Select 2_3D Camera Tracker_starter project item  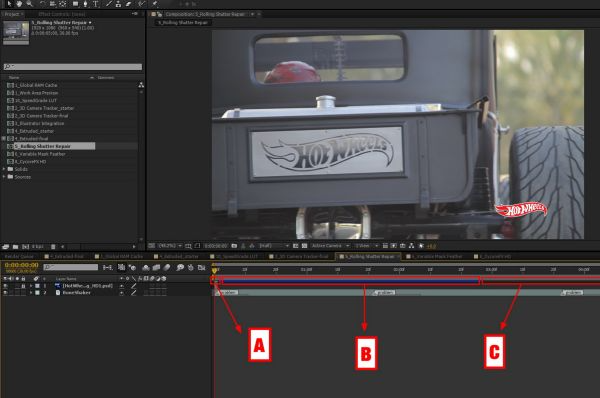[44, 108]
